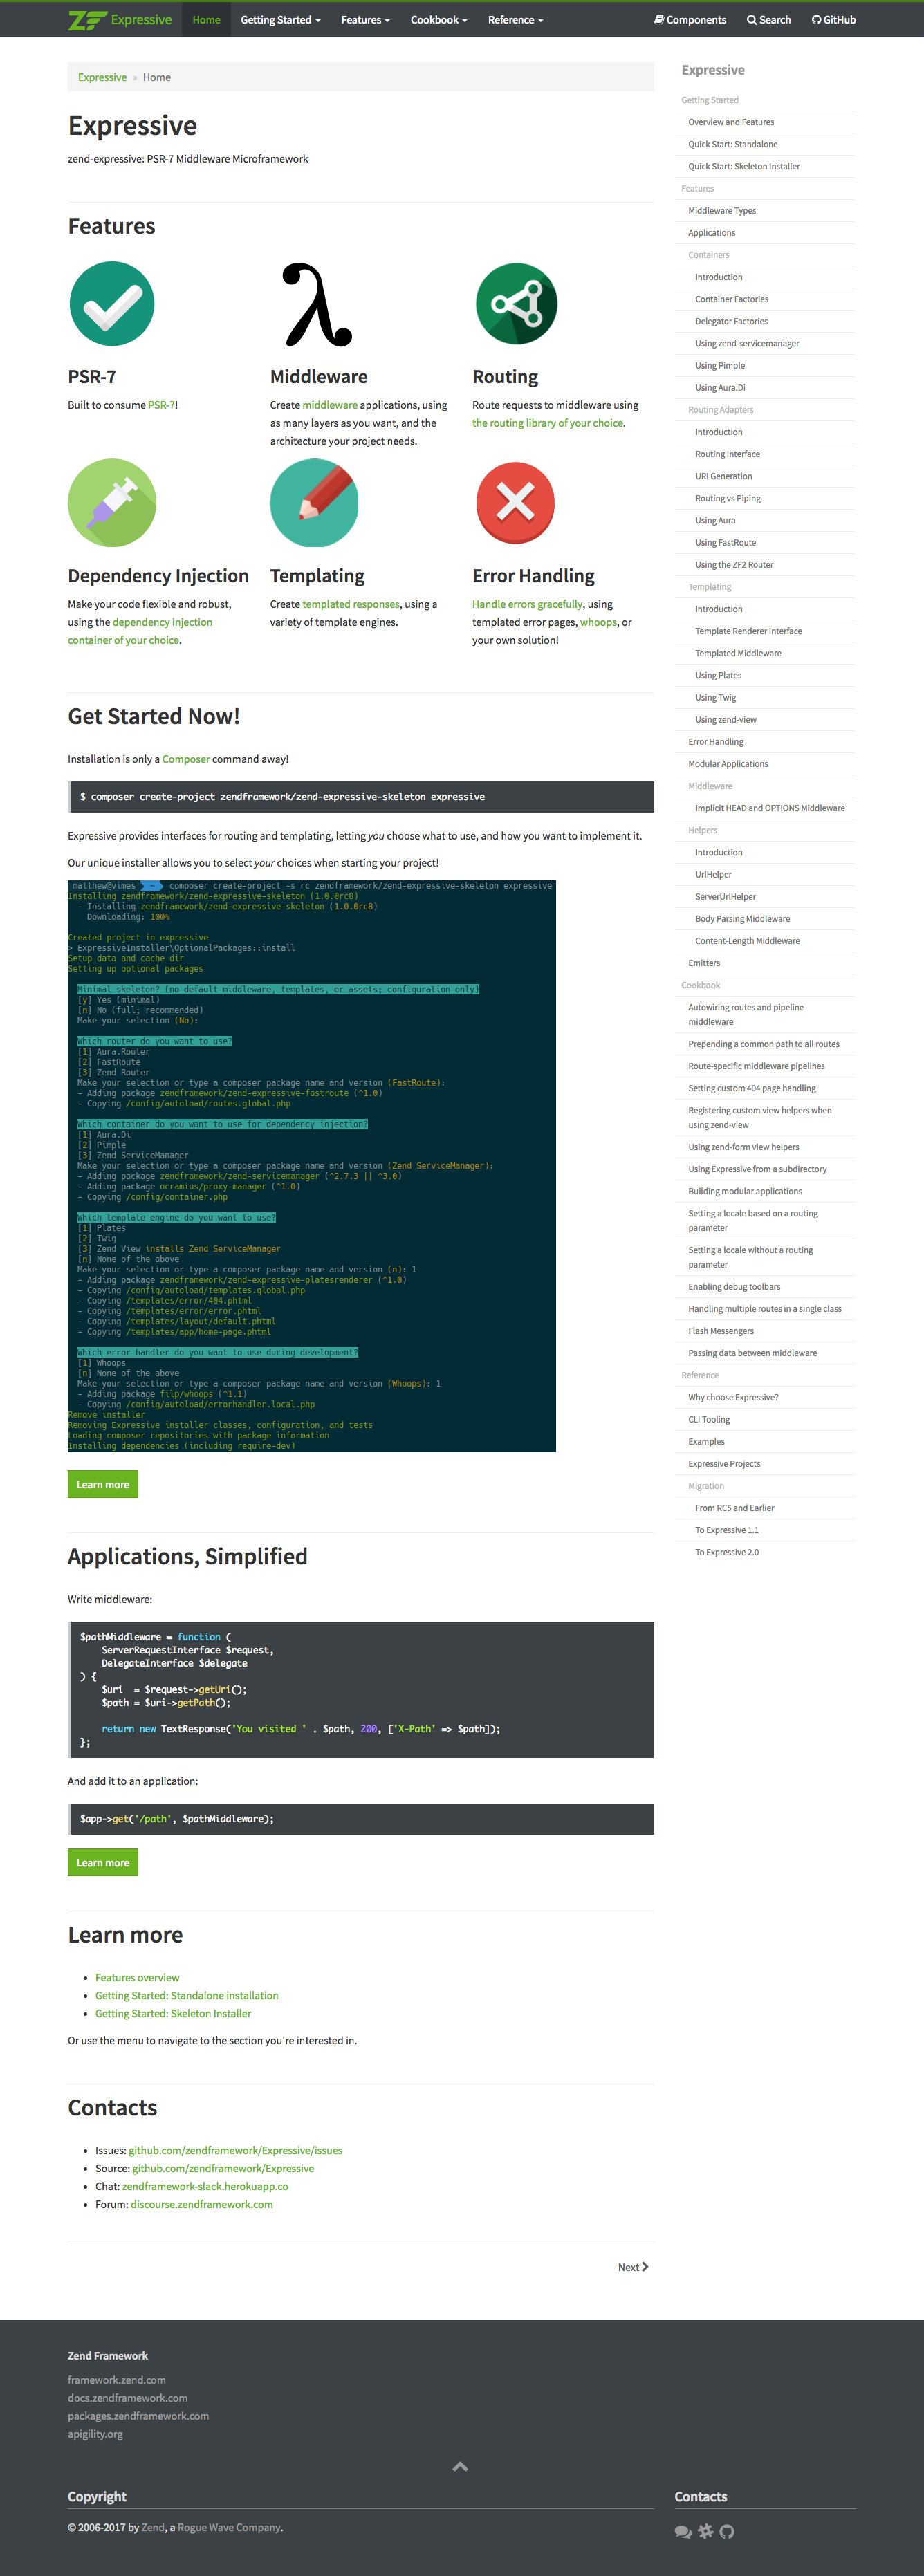Expand the Getting Started dropdown menu
This screenshot has width=924, height=2576.
tap(280, 19)
